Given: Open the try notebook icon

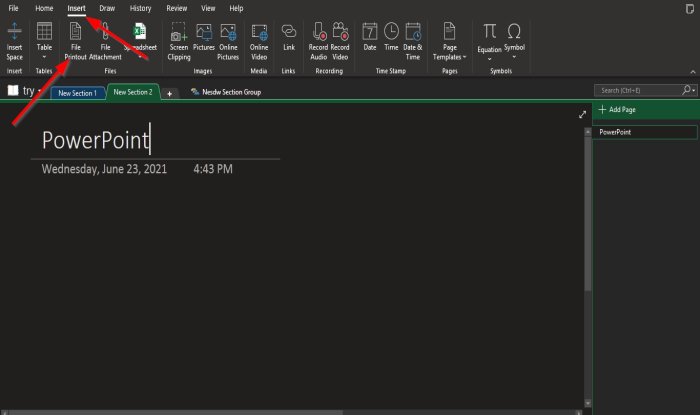Looking at the screenshot, I should (x=13, y=90).
